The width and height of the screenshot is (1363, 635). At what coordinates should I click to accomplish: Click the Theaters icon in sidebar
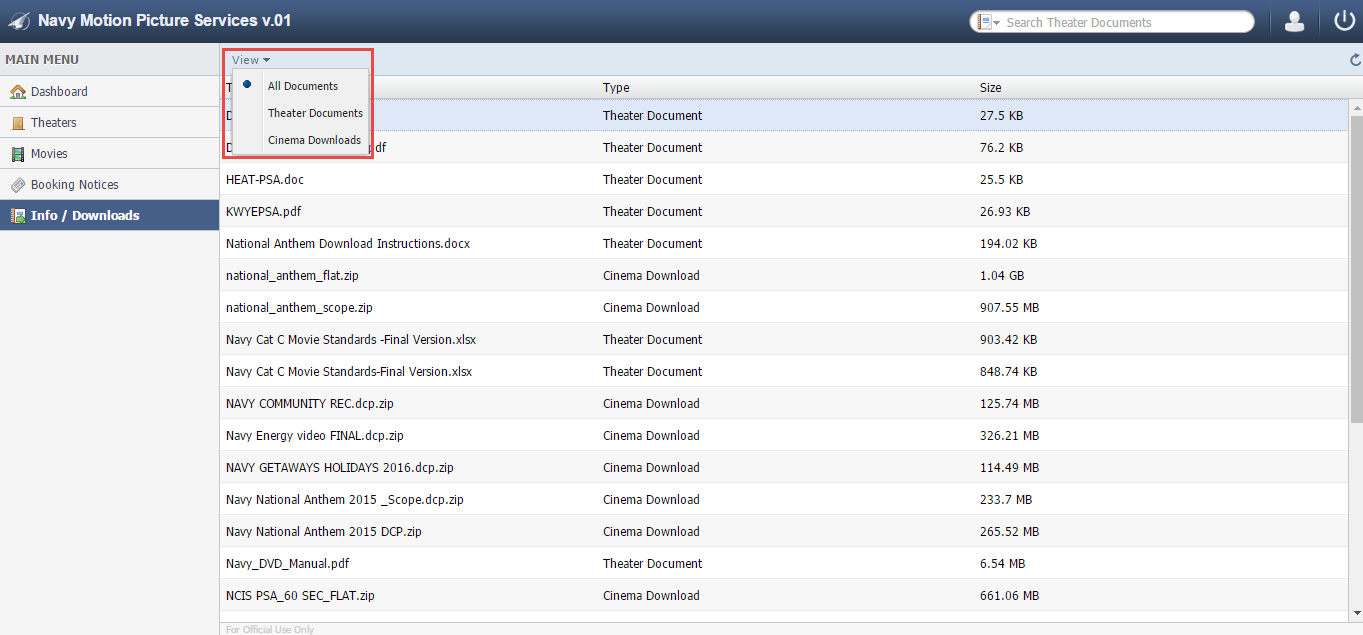(x=18, y=123)
